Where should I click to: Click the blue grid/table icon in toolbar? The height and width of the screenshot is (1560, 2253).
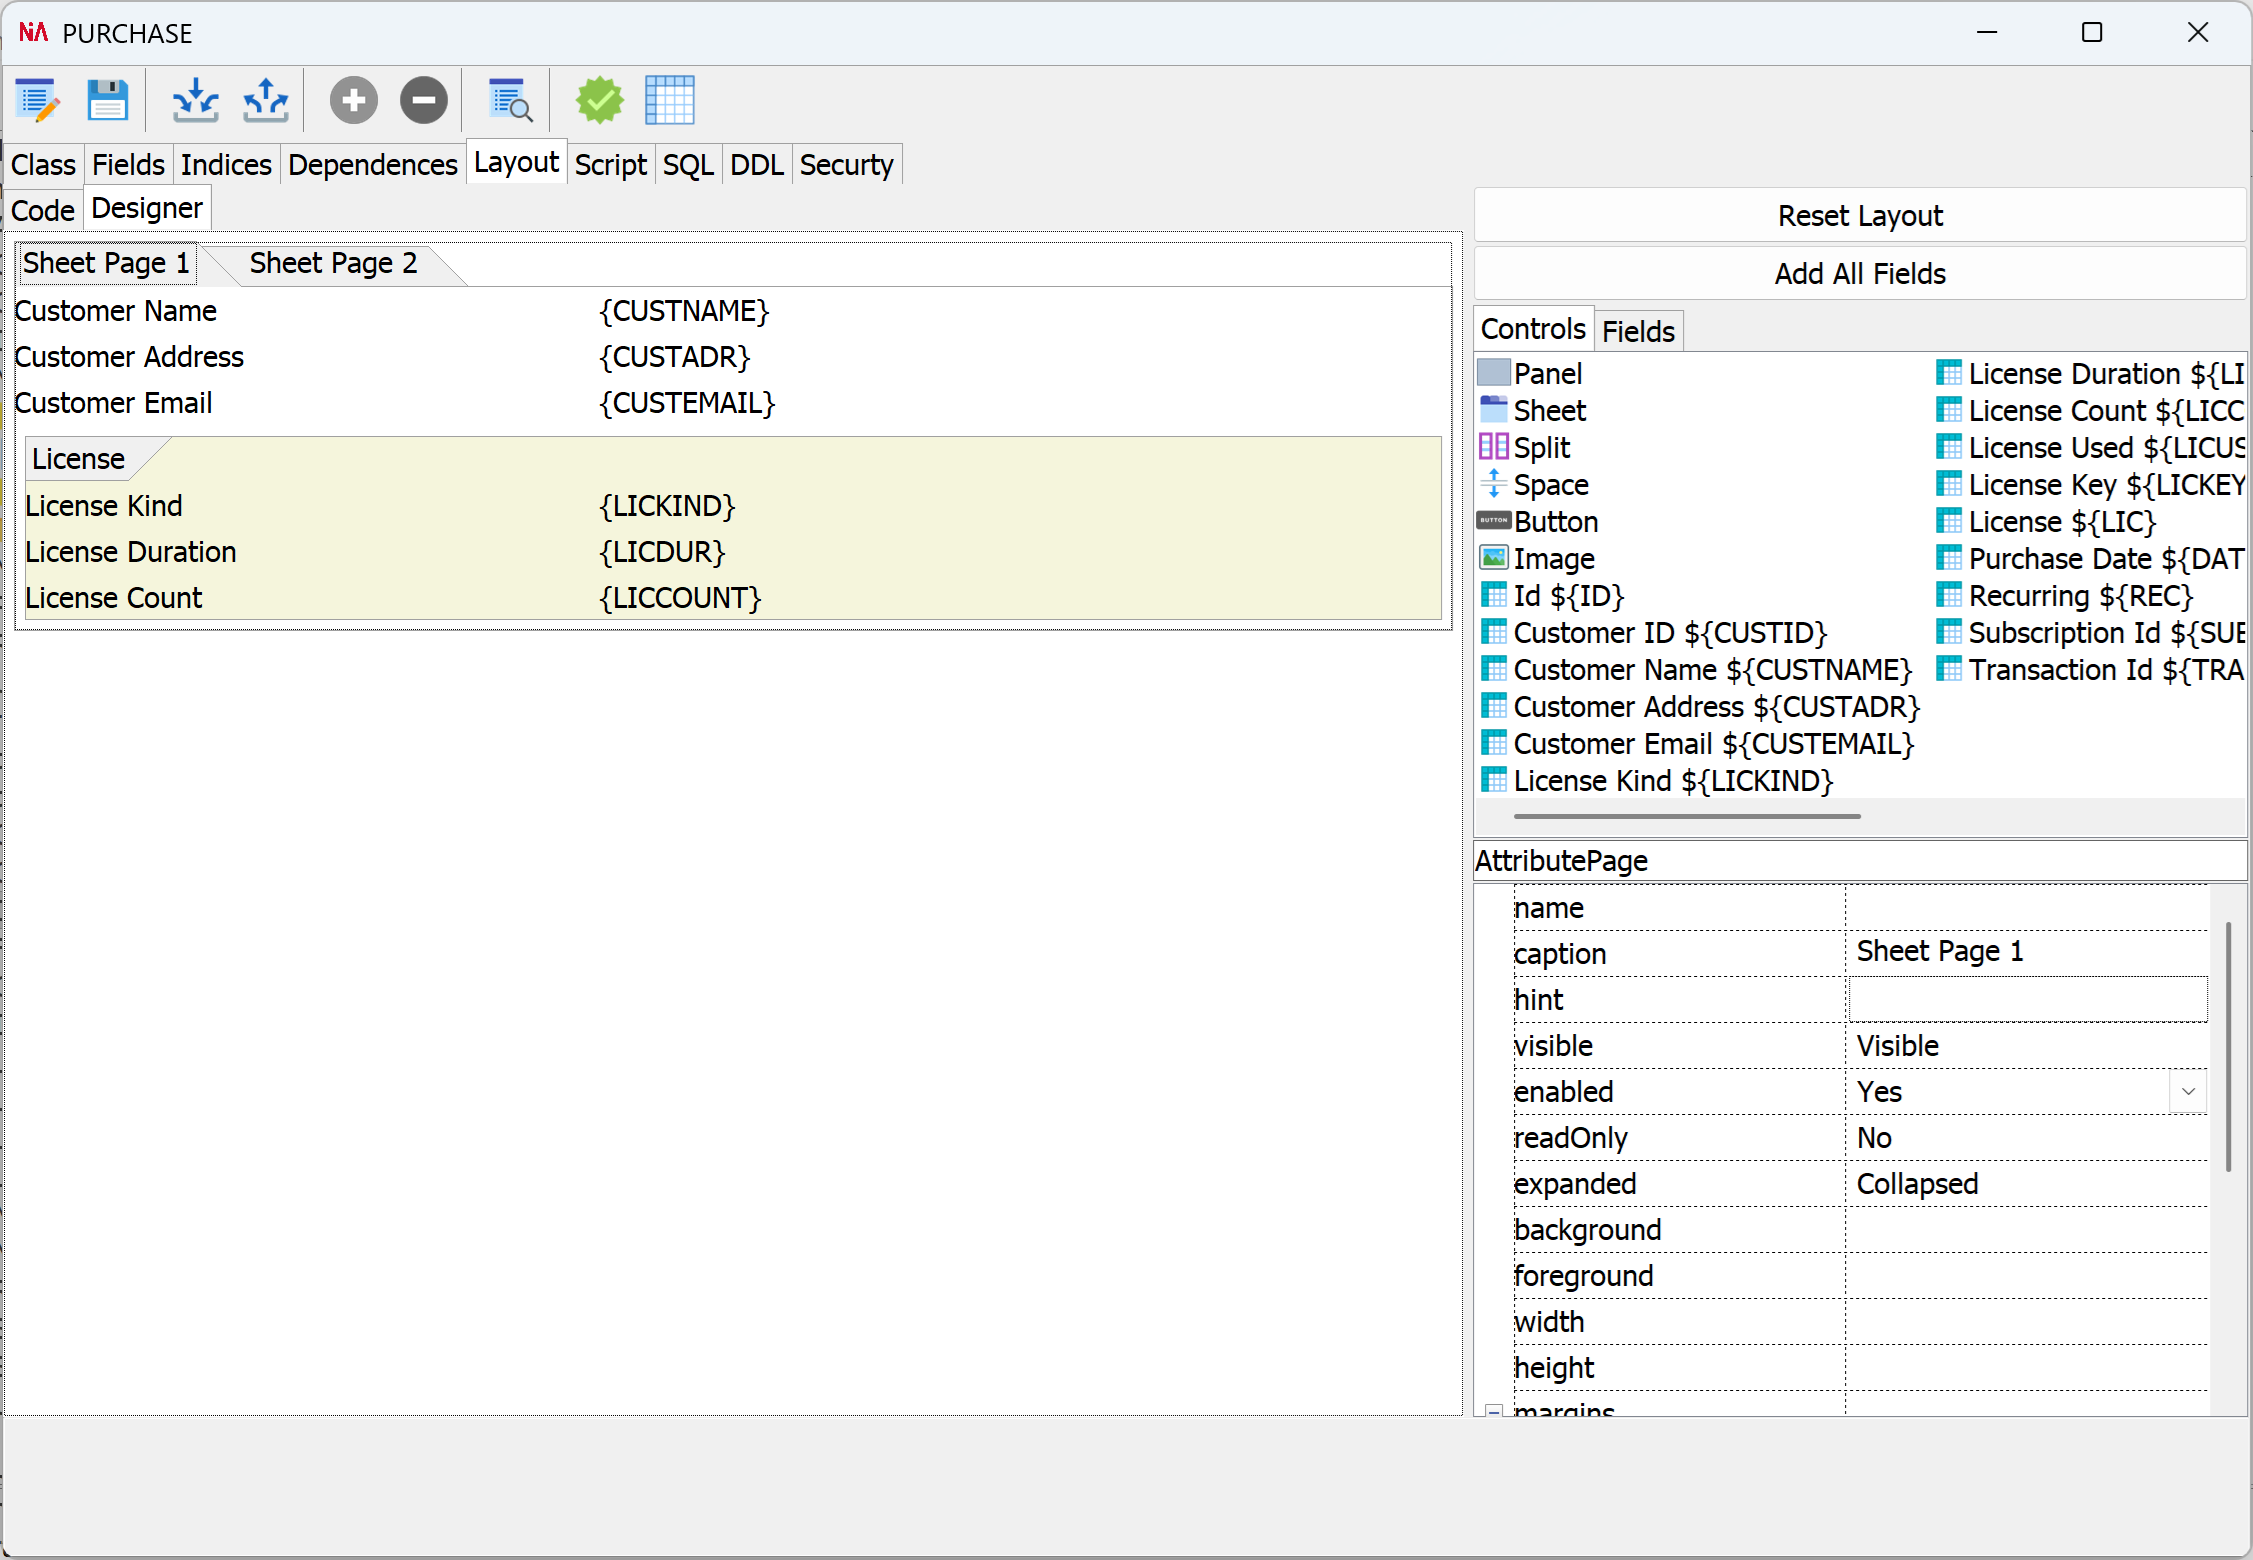(670, 100)
